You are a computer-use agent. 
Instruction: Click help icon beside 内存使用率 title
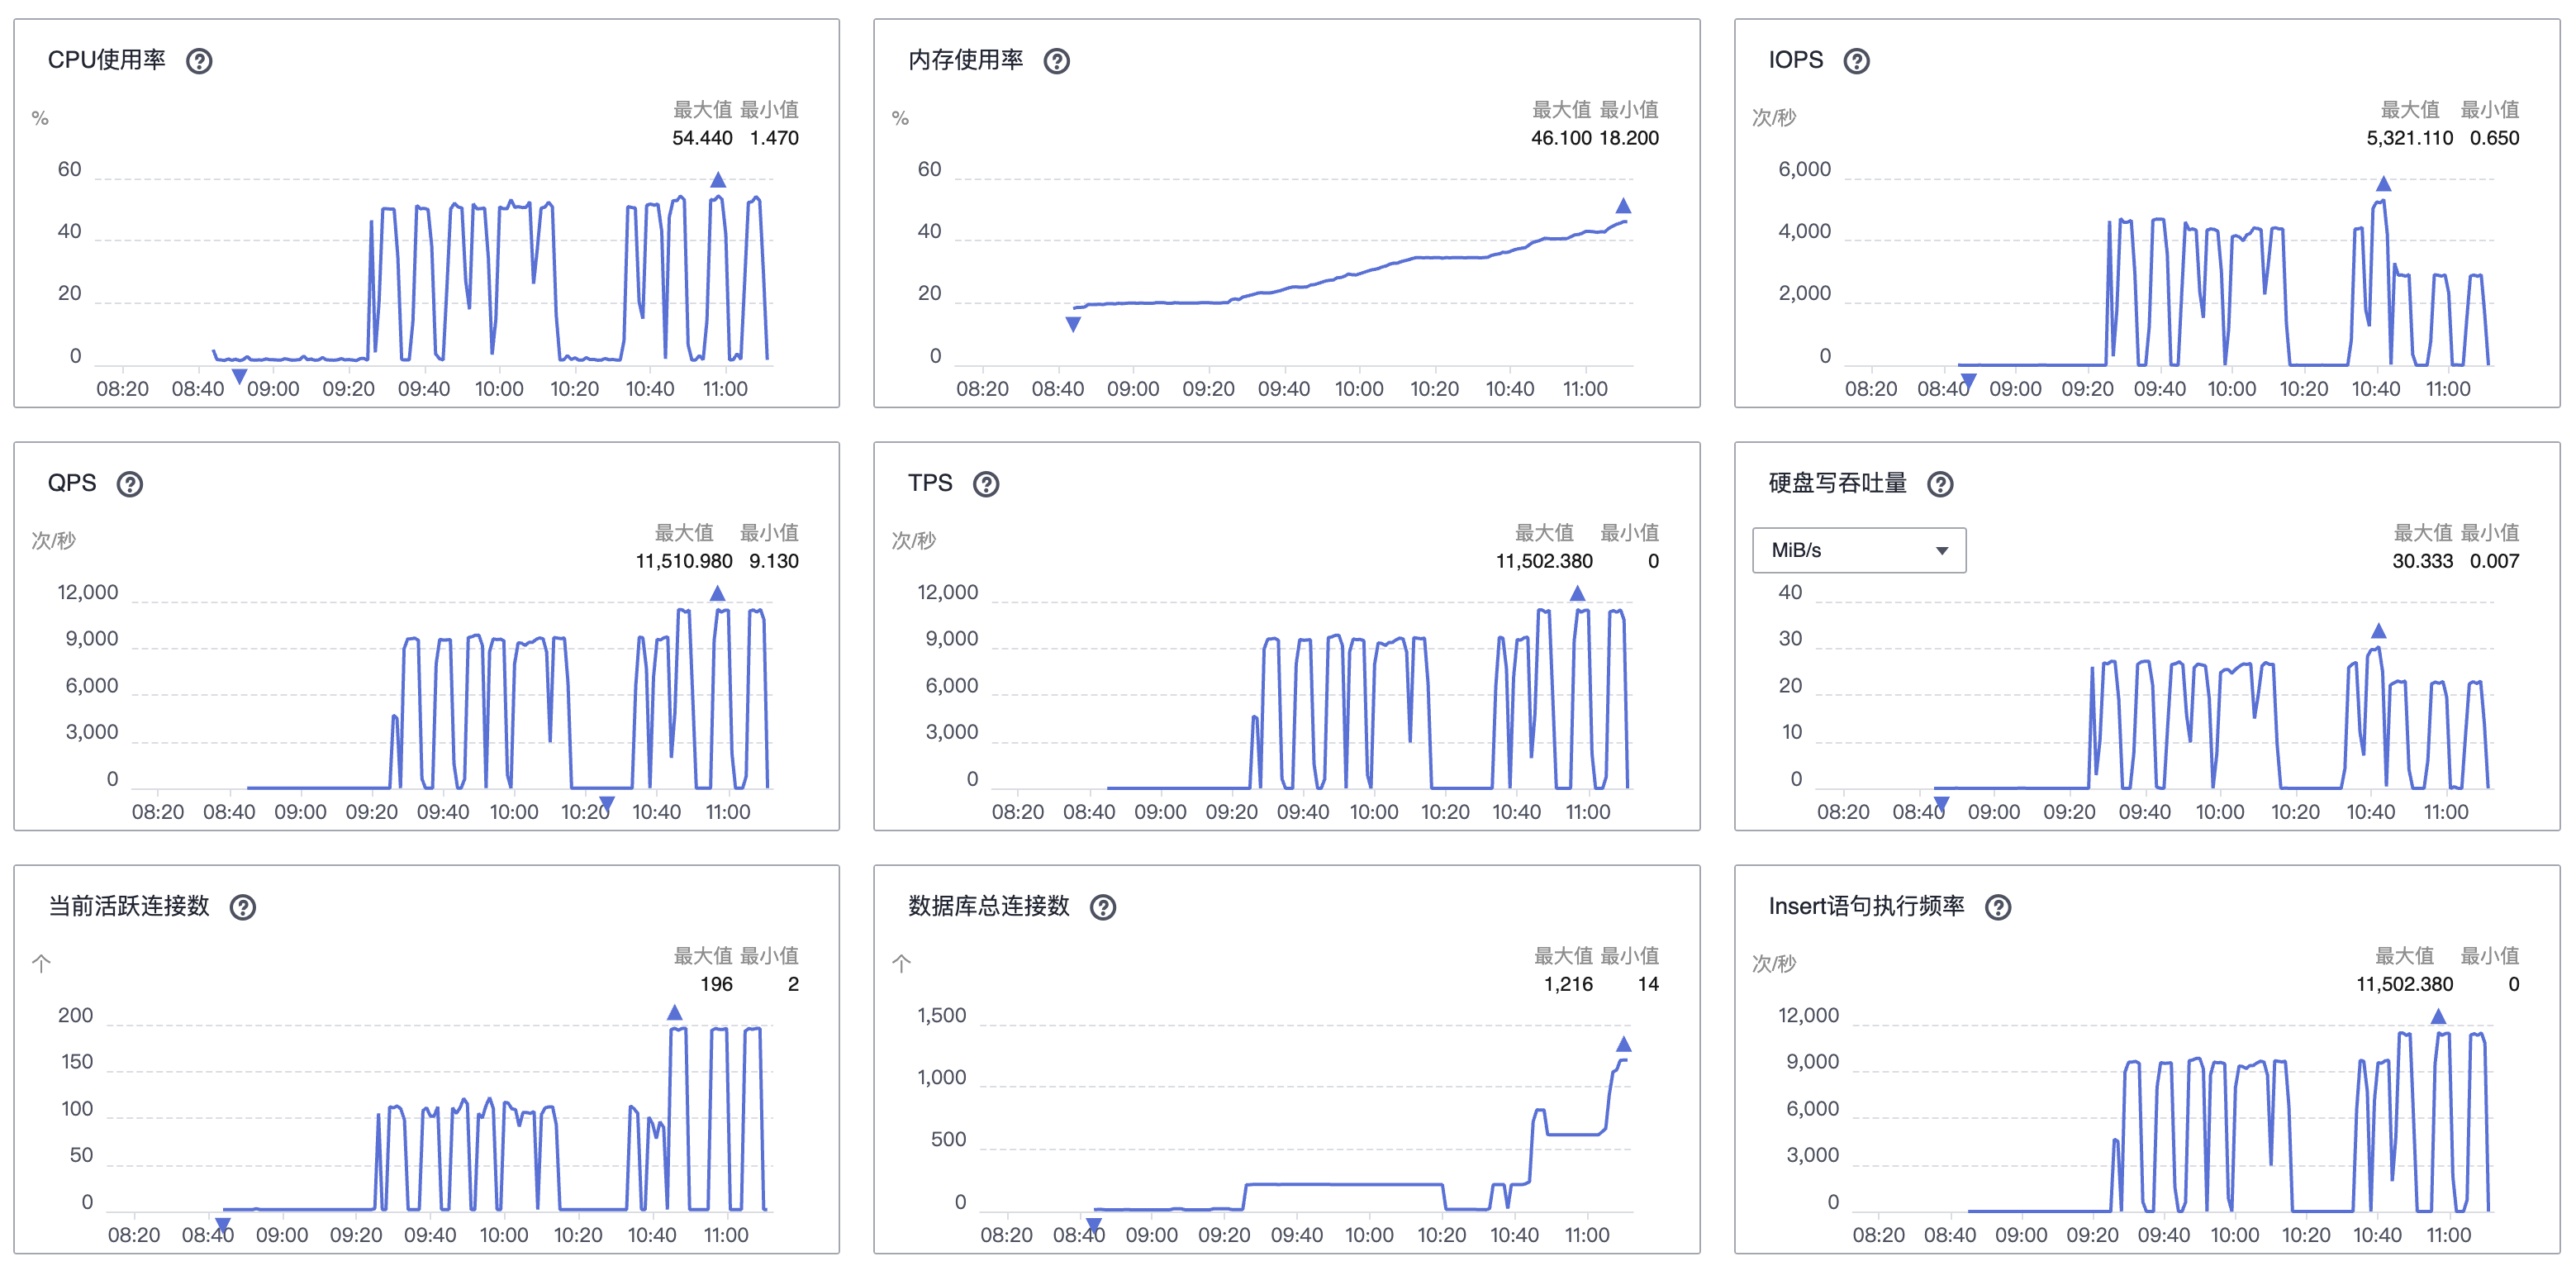coord(1056,61)
